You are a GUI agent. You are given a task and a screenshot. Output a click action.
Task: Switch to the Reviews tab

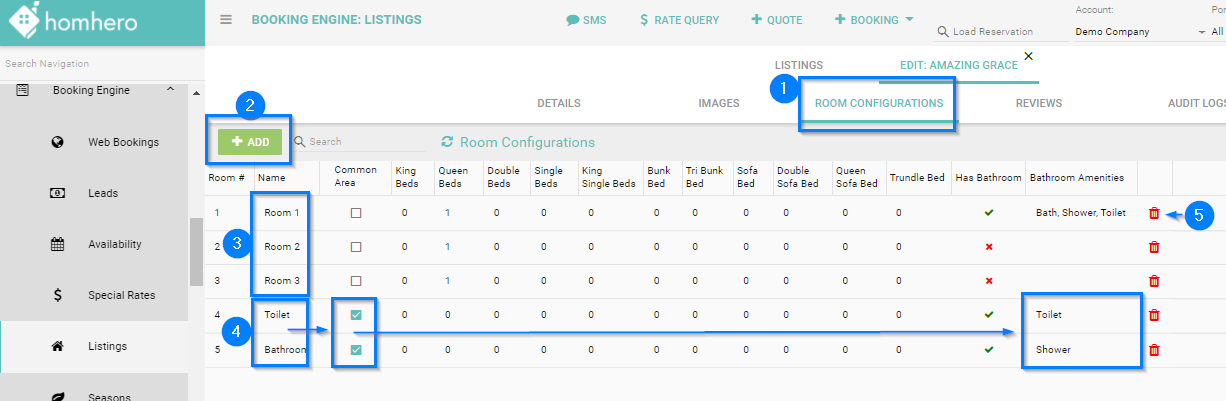click(x=1038, y=103)
